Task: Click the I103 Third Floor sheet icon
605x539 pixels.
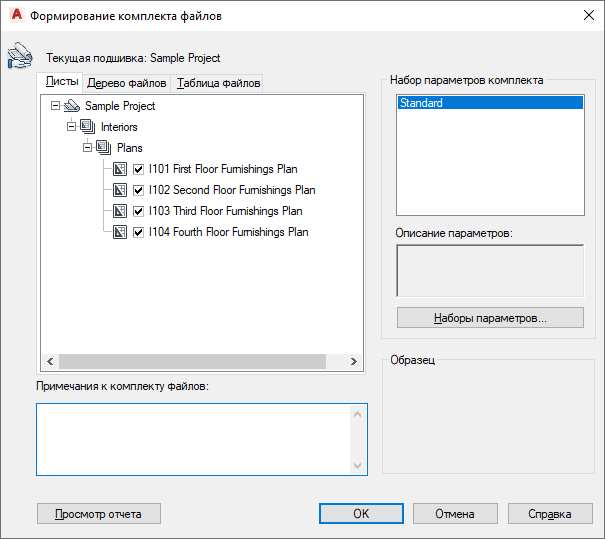Action: [x=120, y=211]
